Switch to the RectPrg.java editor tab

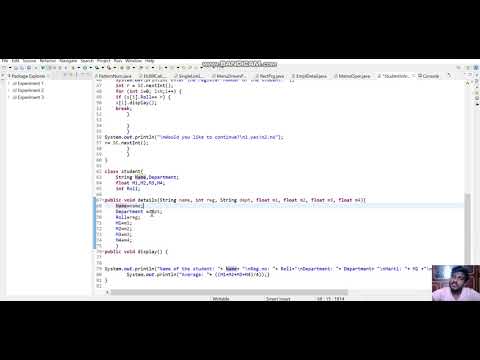tap(270, 76)
